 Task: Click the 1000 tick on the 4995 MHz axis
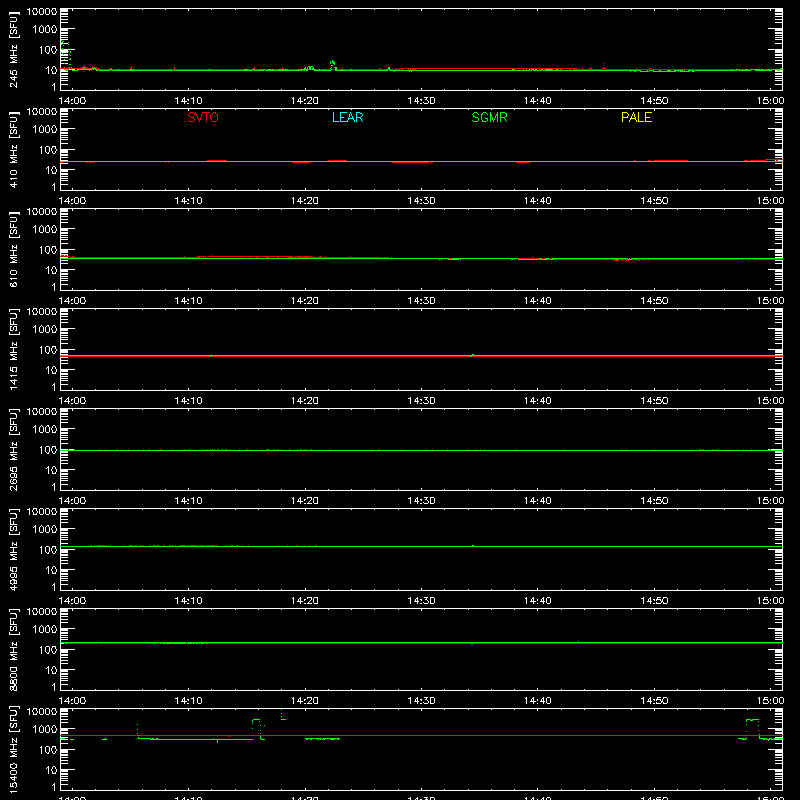coord(45,529)
